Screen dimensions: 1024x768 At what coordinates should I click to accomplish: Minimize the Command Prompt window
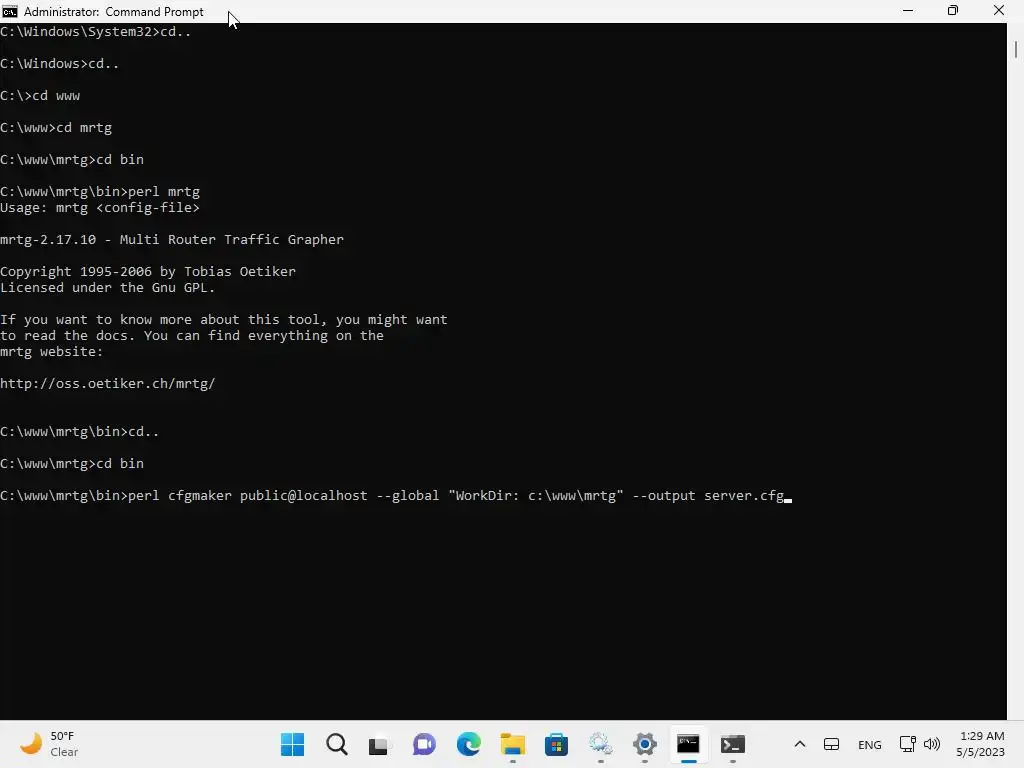tap(908, 11)
